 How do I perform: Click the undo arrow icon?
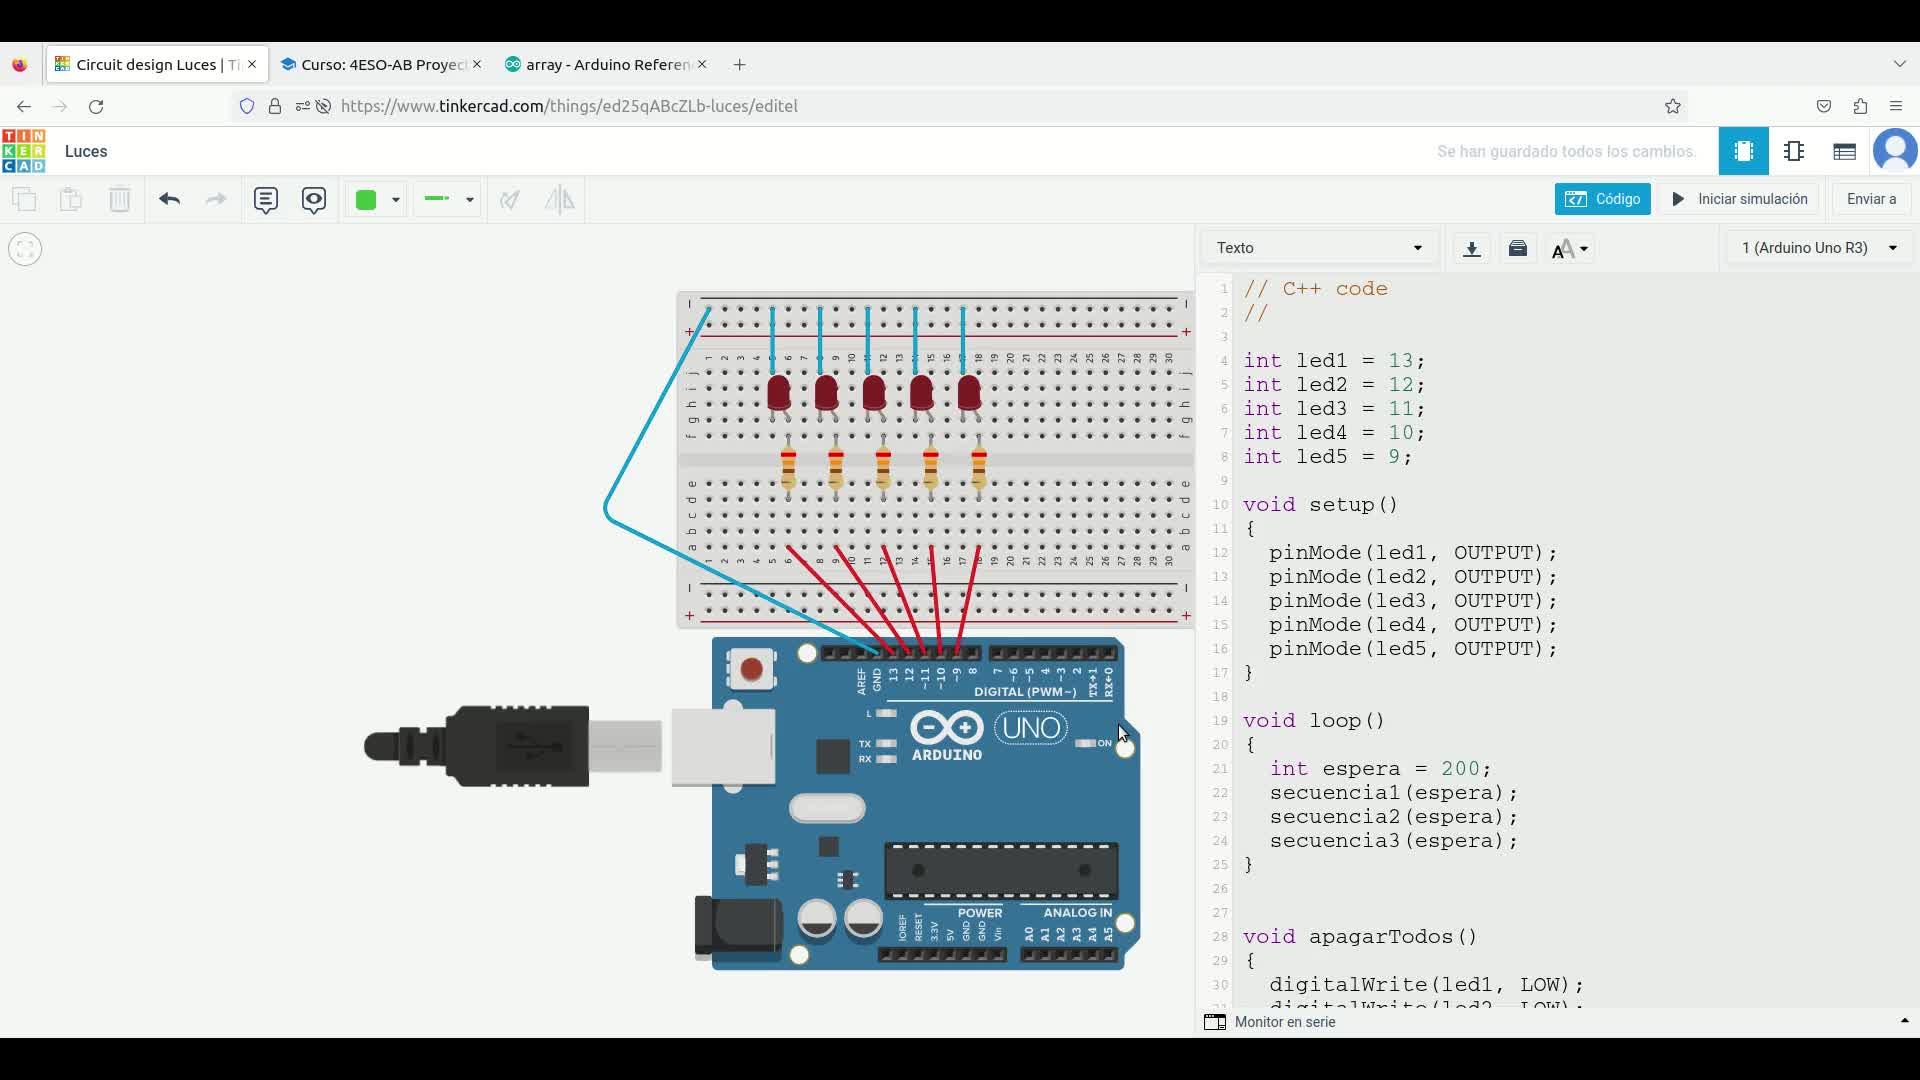pyautogui.click(x=169, y=199)
